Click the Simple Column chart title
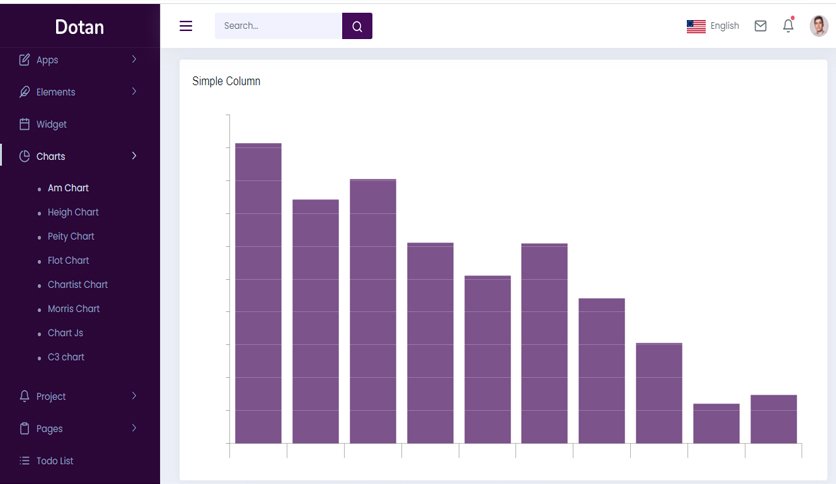Image resolution: width=836 pixels, height=484 pixels. tap(226, 81)
